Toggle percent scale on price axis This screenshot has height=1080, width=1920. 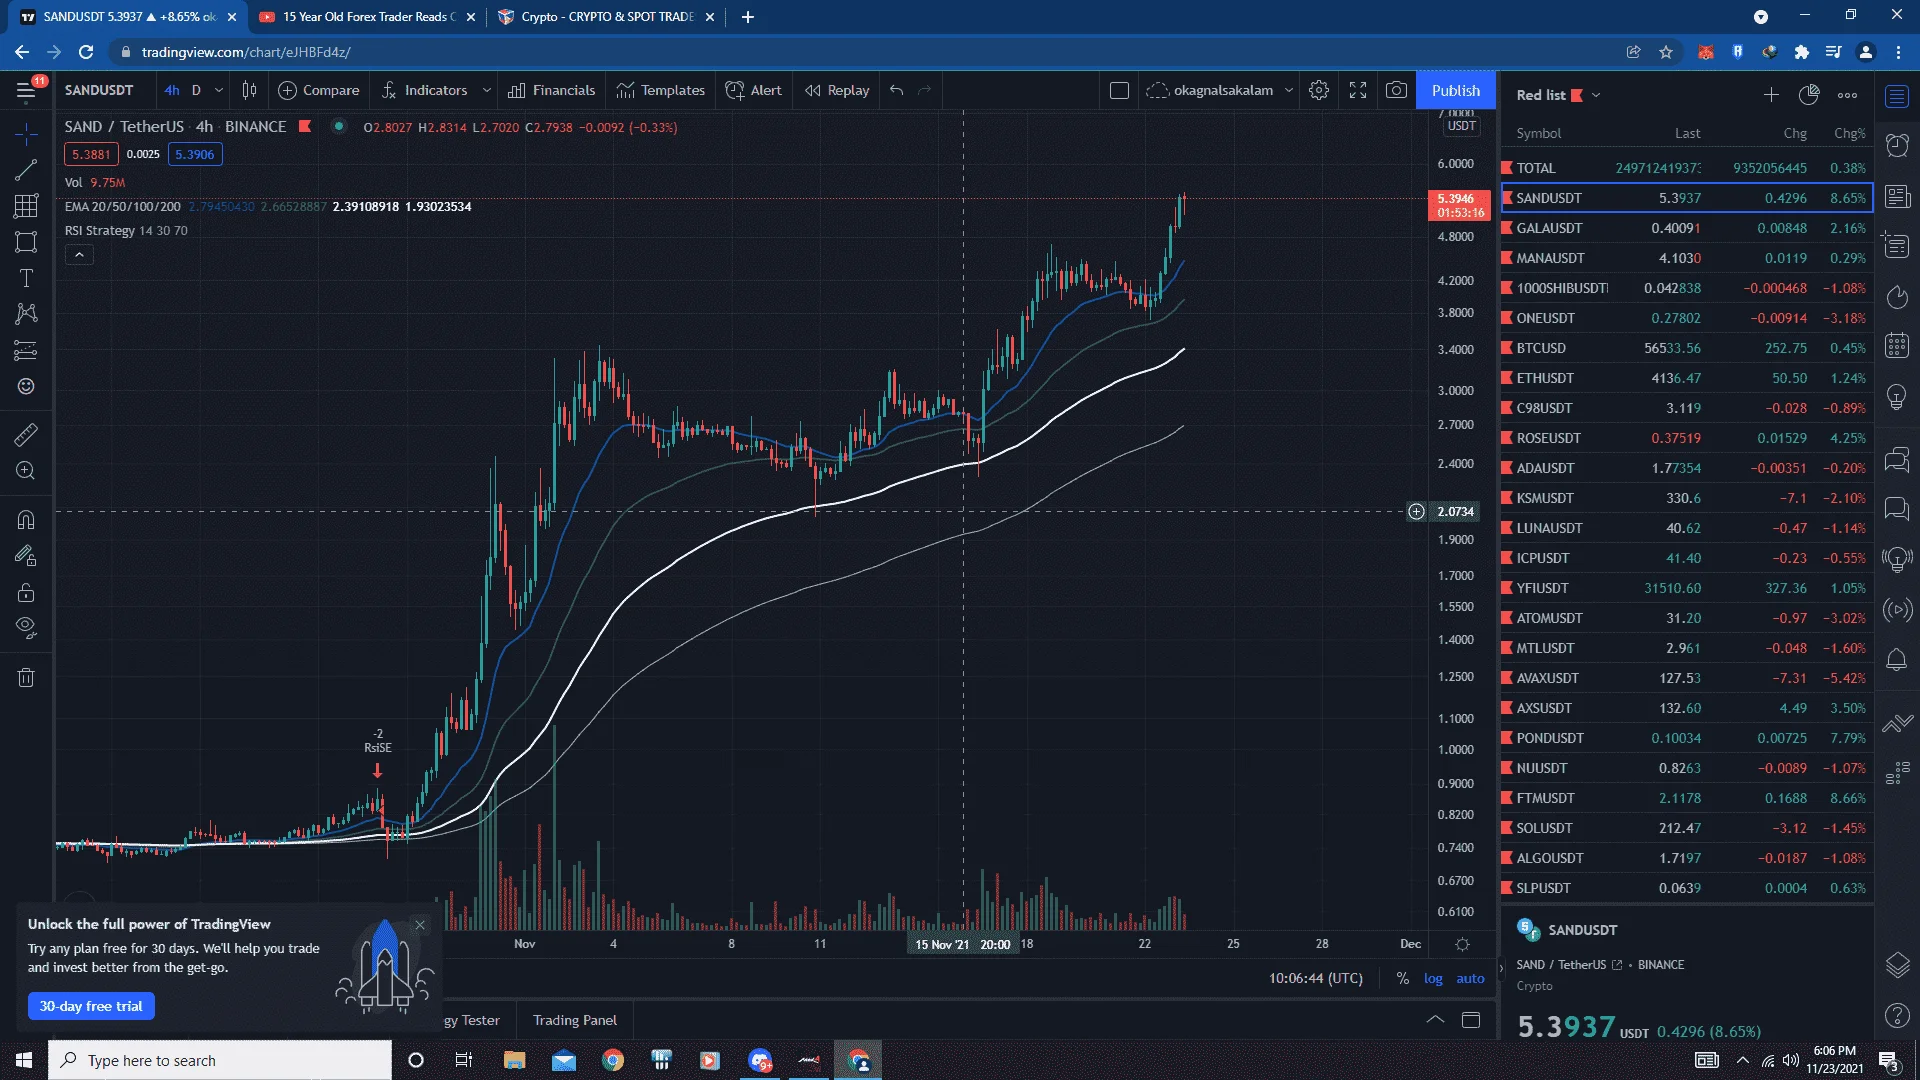[1402, 978]
